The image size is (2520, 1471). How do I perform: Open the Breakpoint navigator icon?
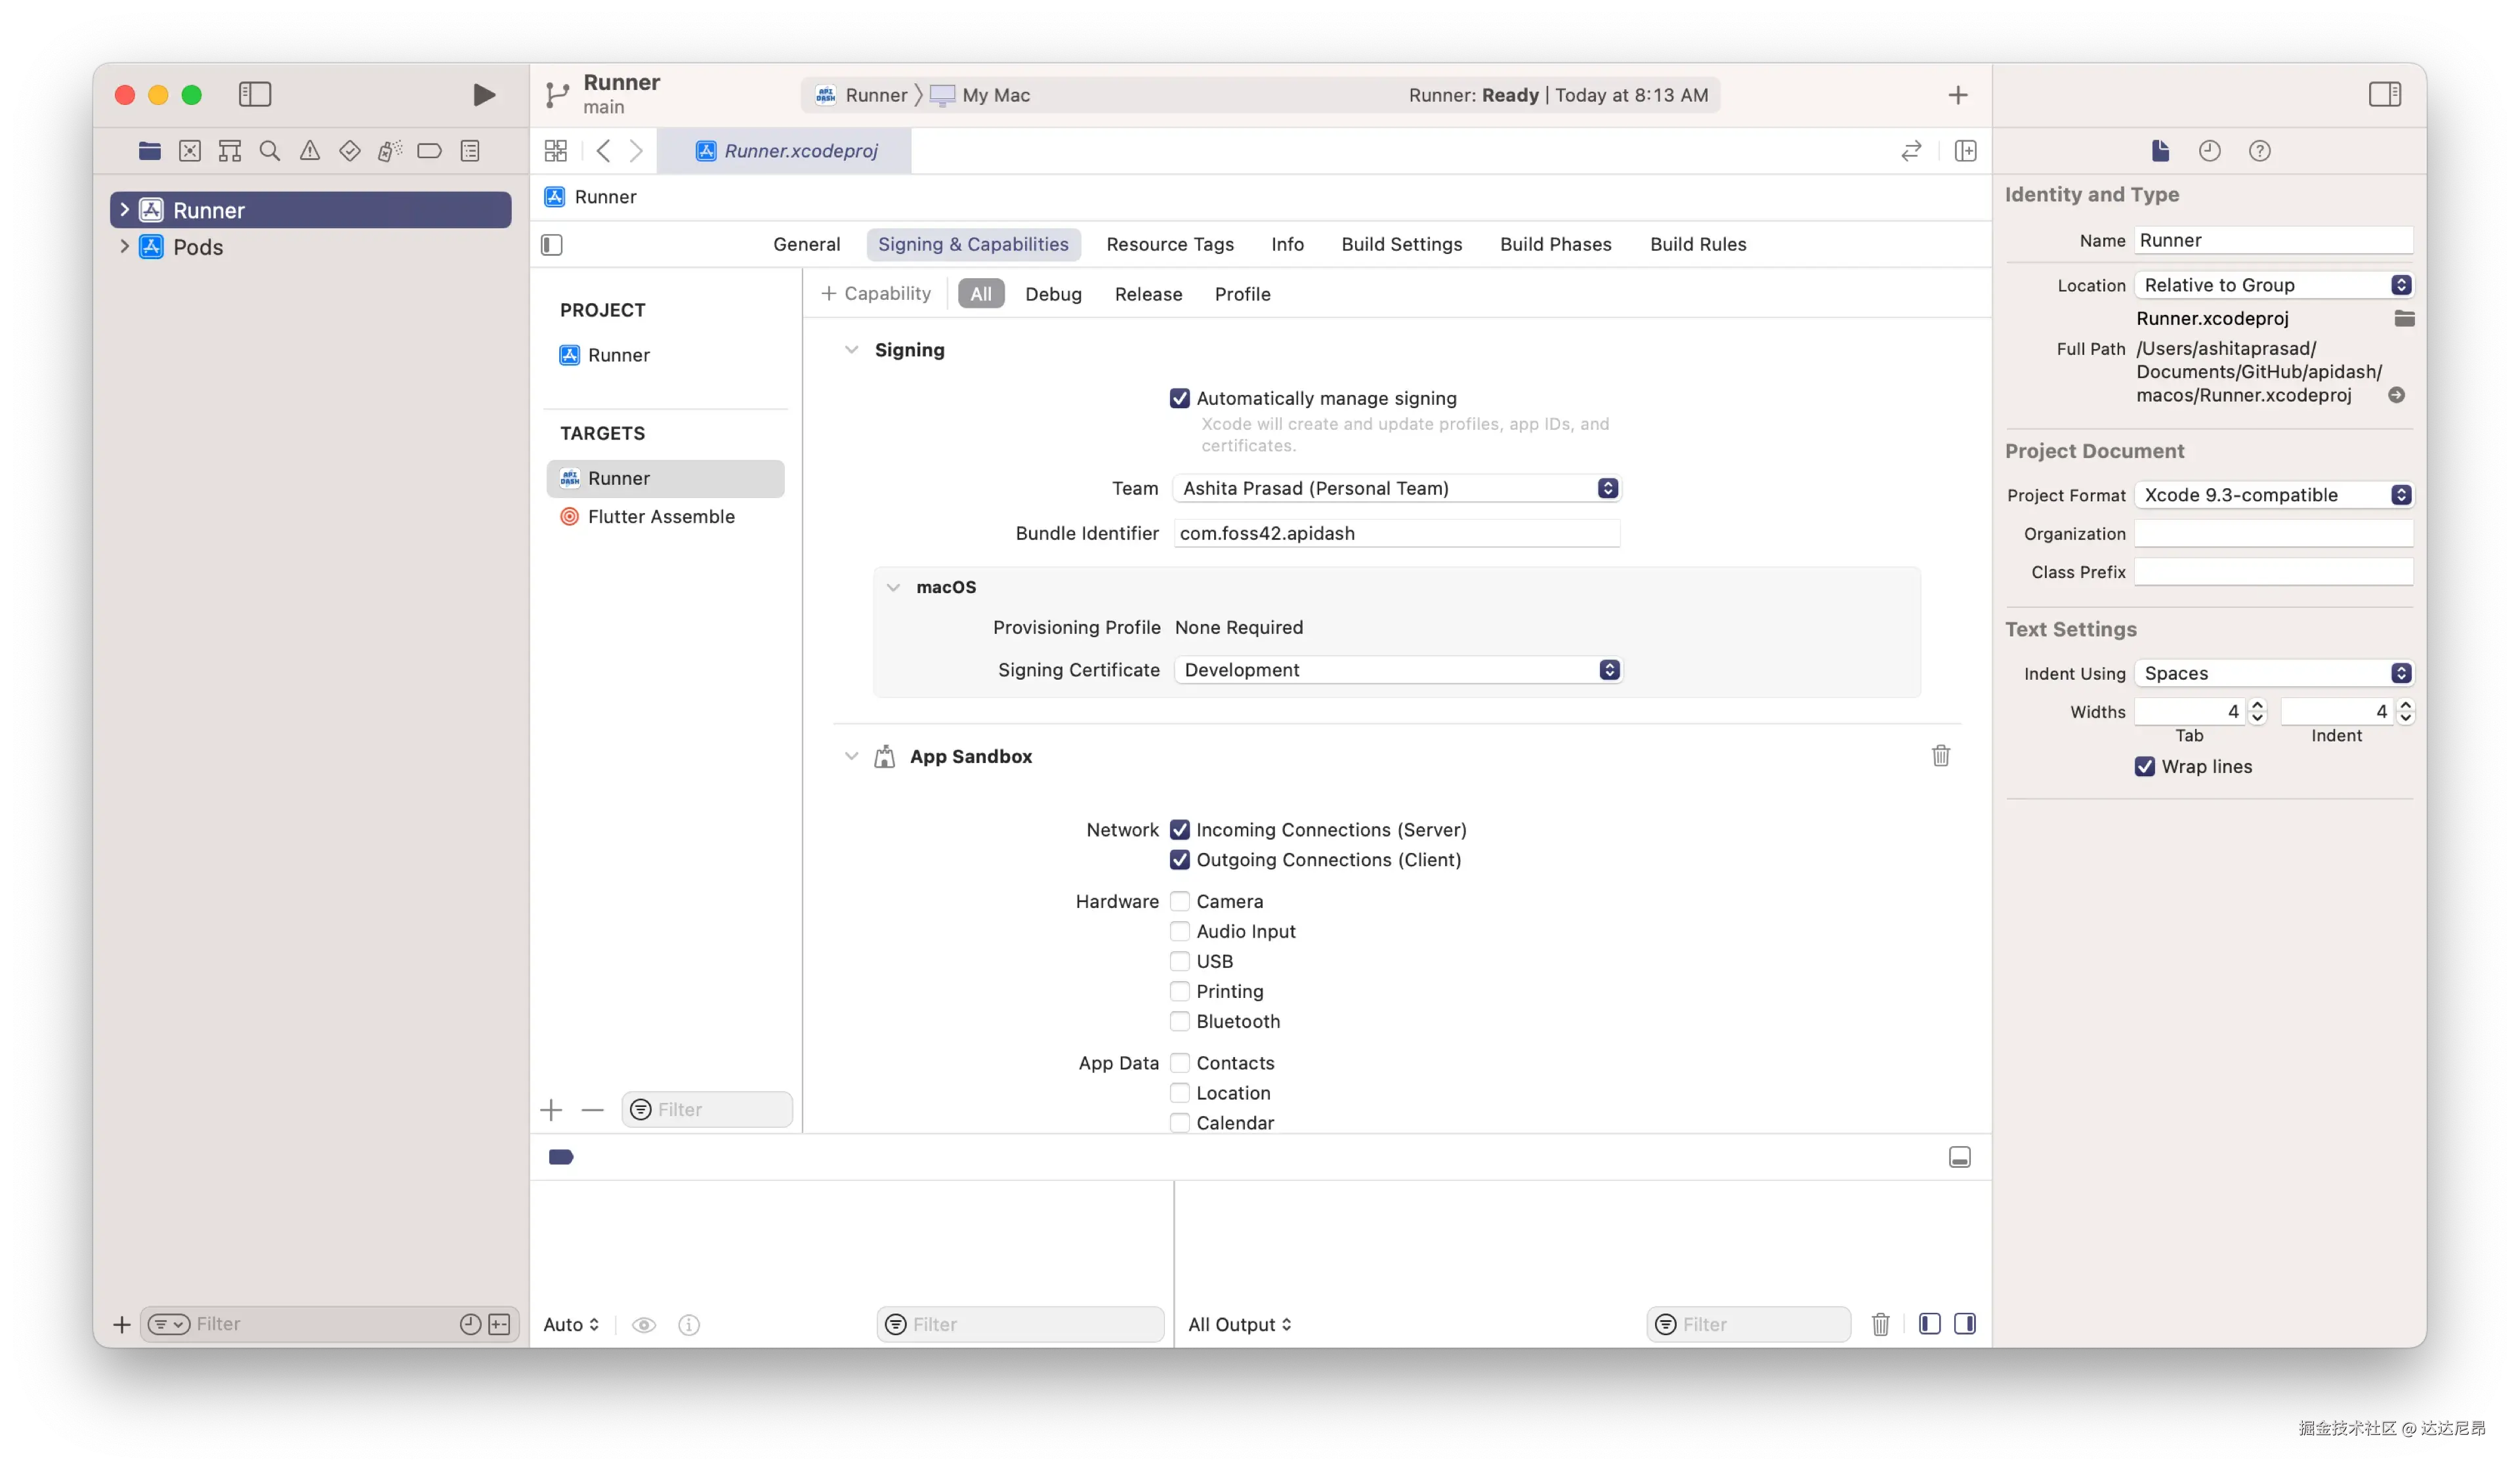[x=429, y=151]
